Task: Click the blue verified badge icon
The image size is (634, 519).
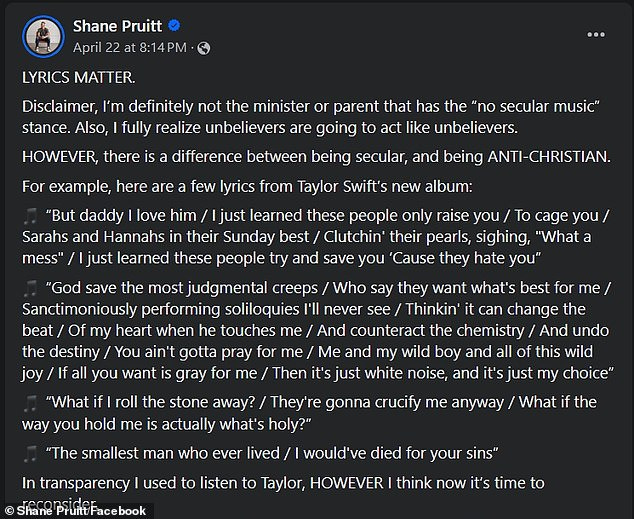Action: (x=174, y=26)
